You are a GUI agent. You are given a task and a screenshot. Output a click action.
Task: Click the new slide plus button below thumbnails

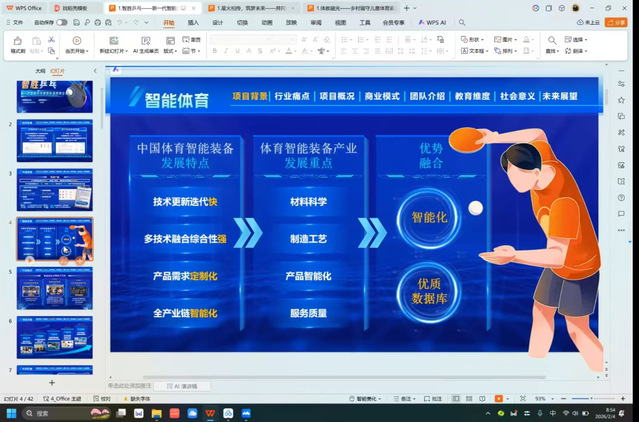click(x=52, y=383)
